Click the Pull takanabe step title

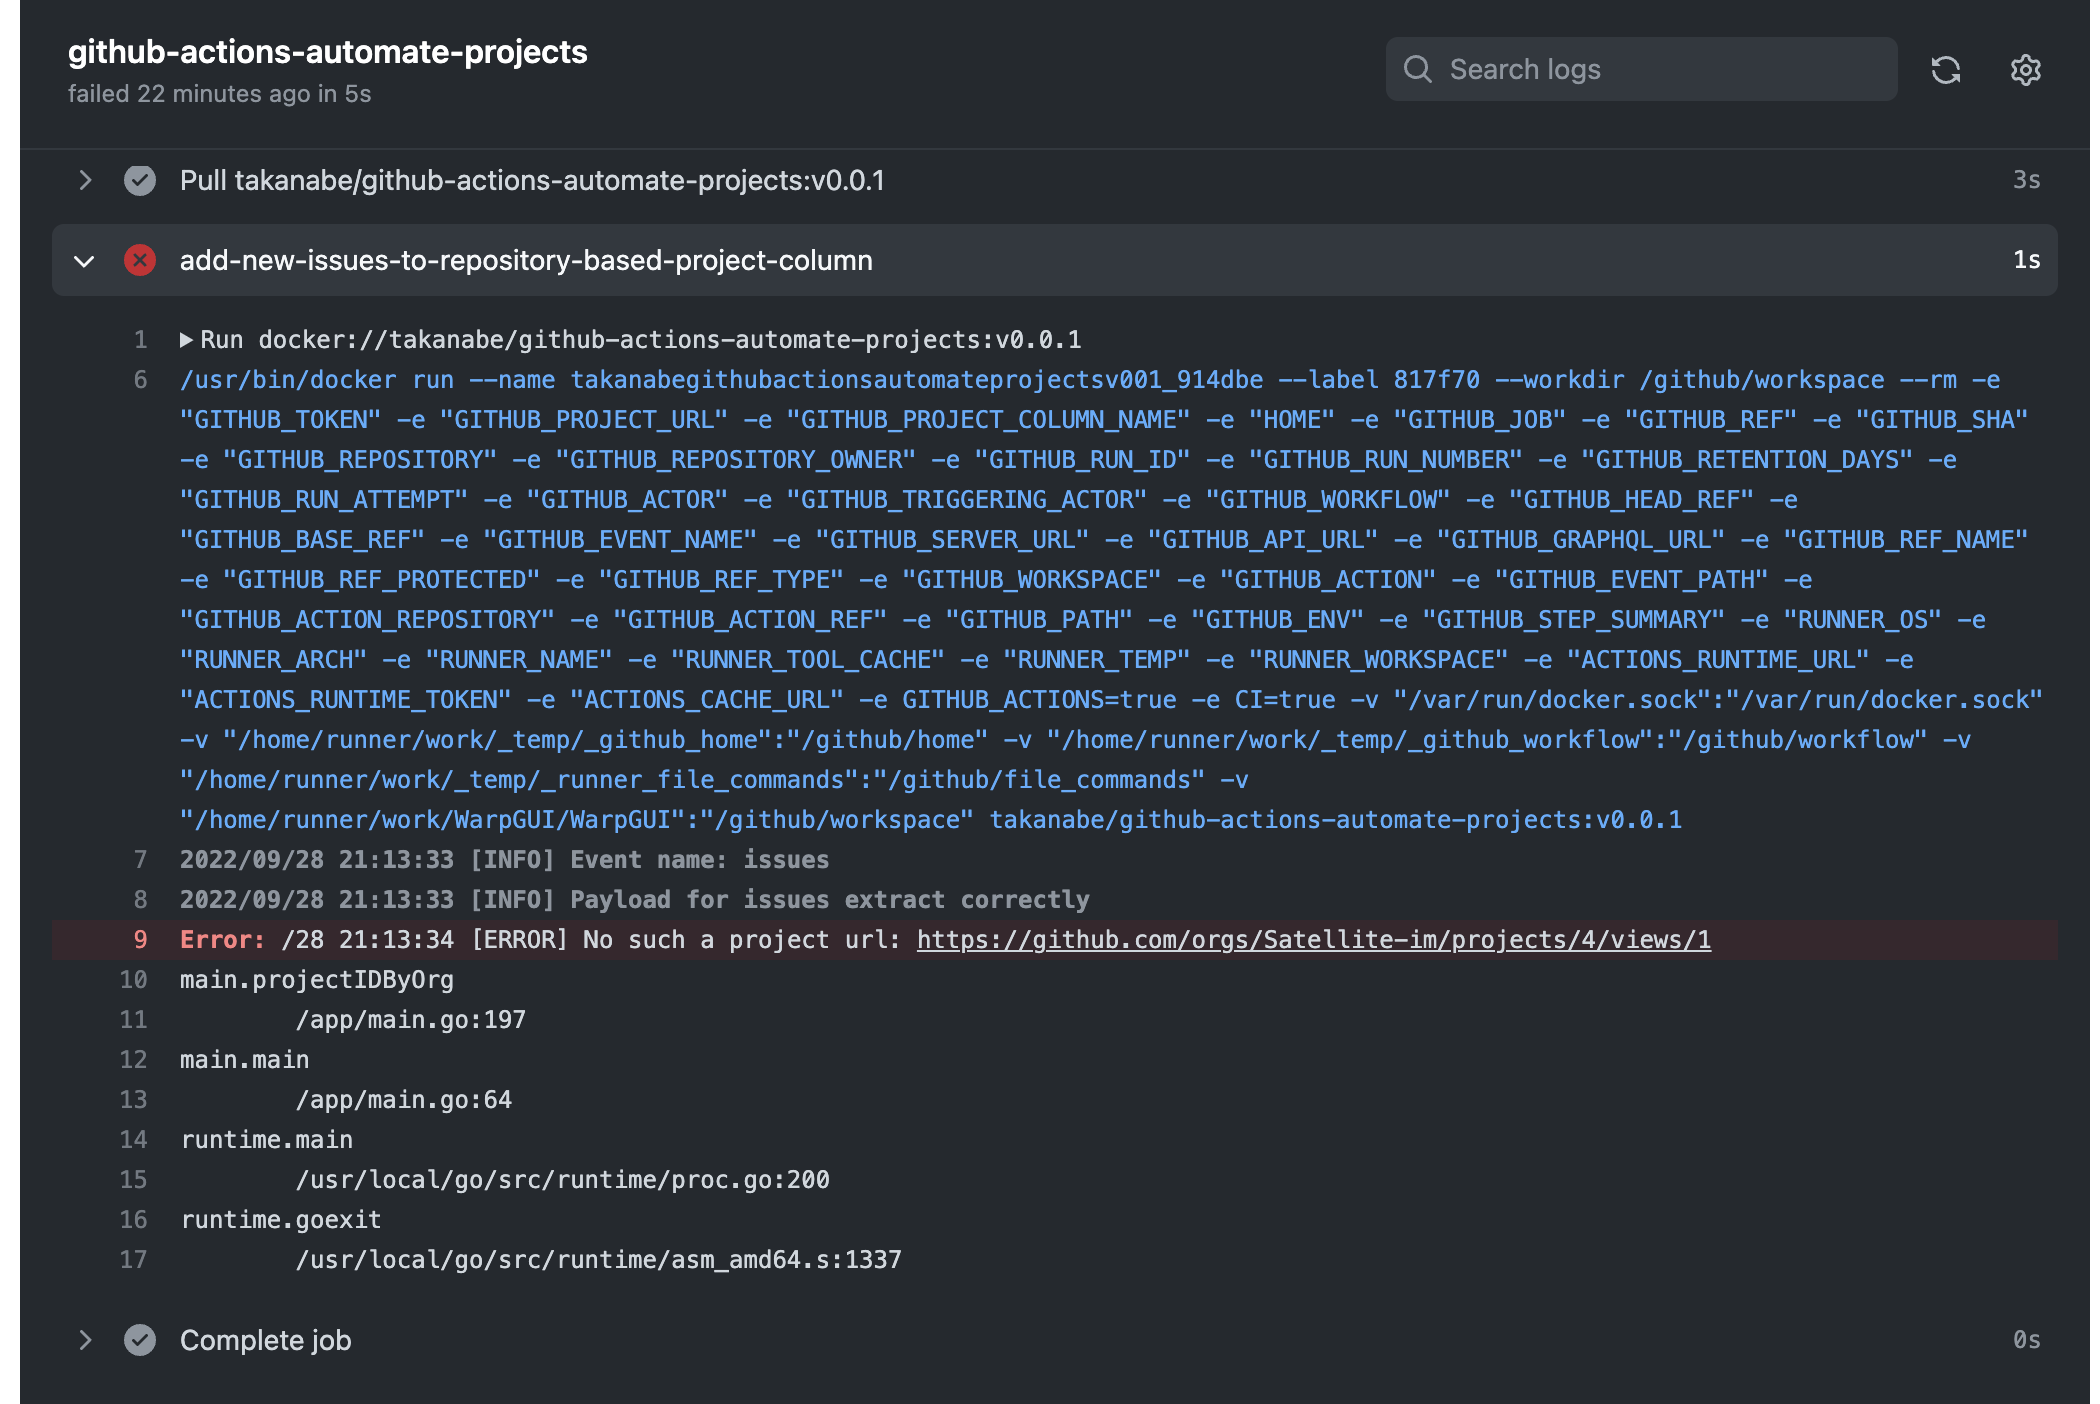pyautogui.click(x=532, y=180)
